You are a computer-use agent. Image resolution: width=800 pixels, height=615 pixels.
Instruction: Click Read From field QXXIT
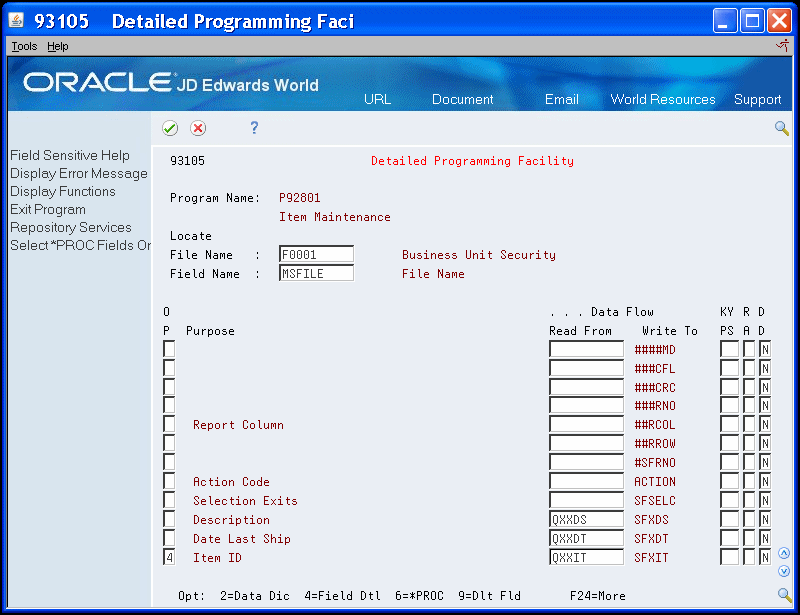pos(586,557)
